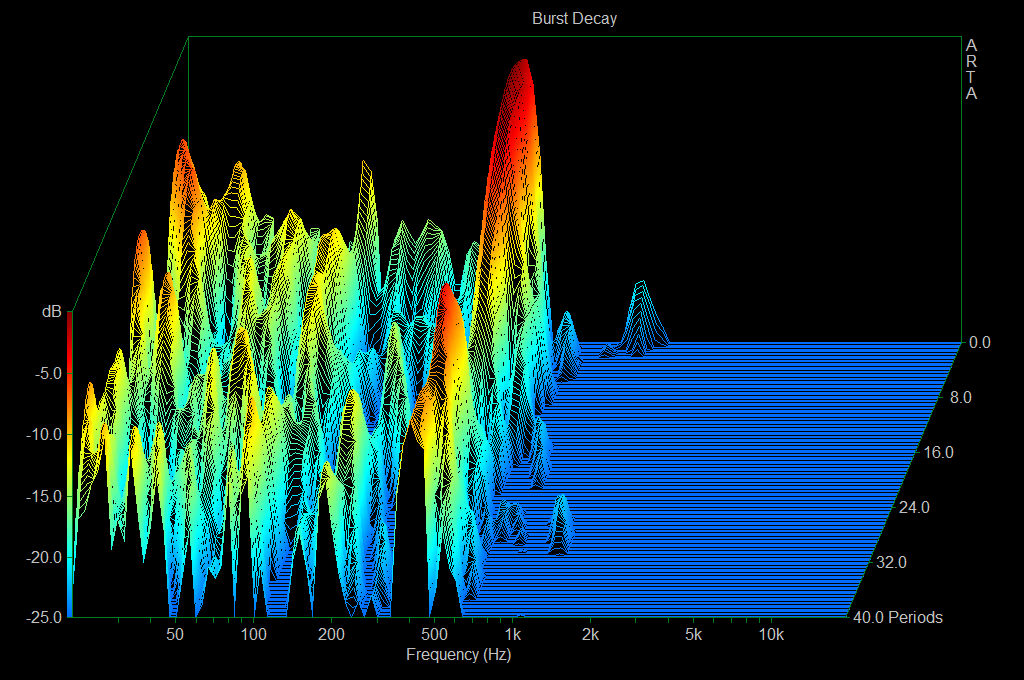The width and height of the screenshot is (1024, 680).
Task: Click the 1k frequency label
Action: click(513, 634)
